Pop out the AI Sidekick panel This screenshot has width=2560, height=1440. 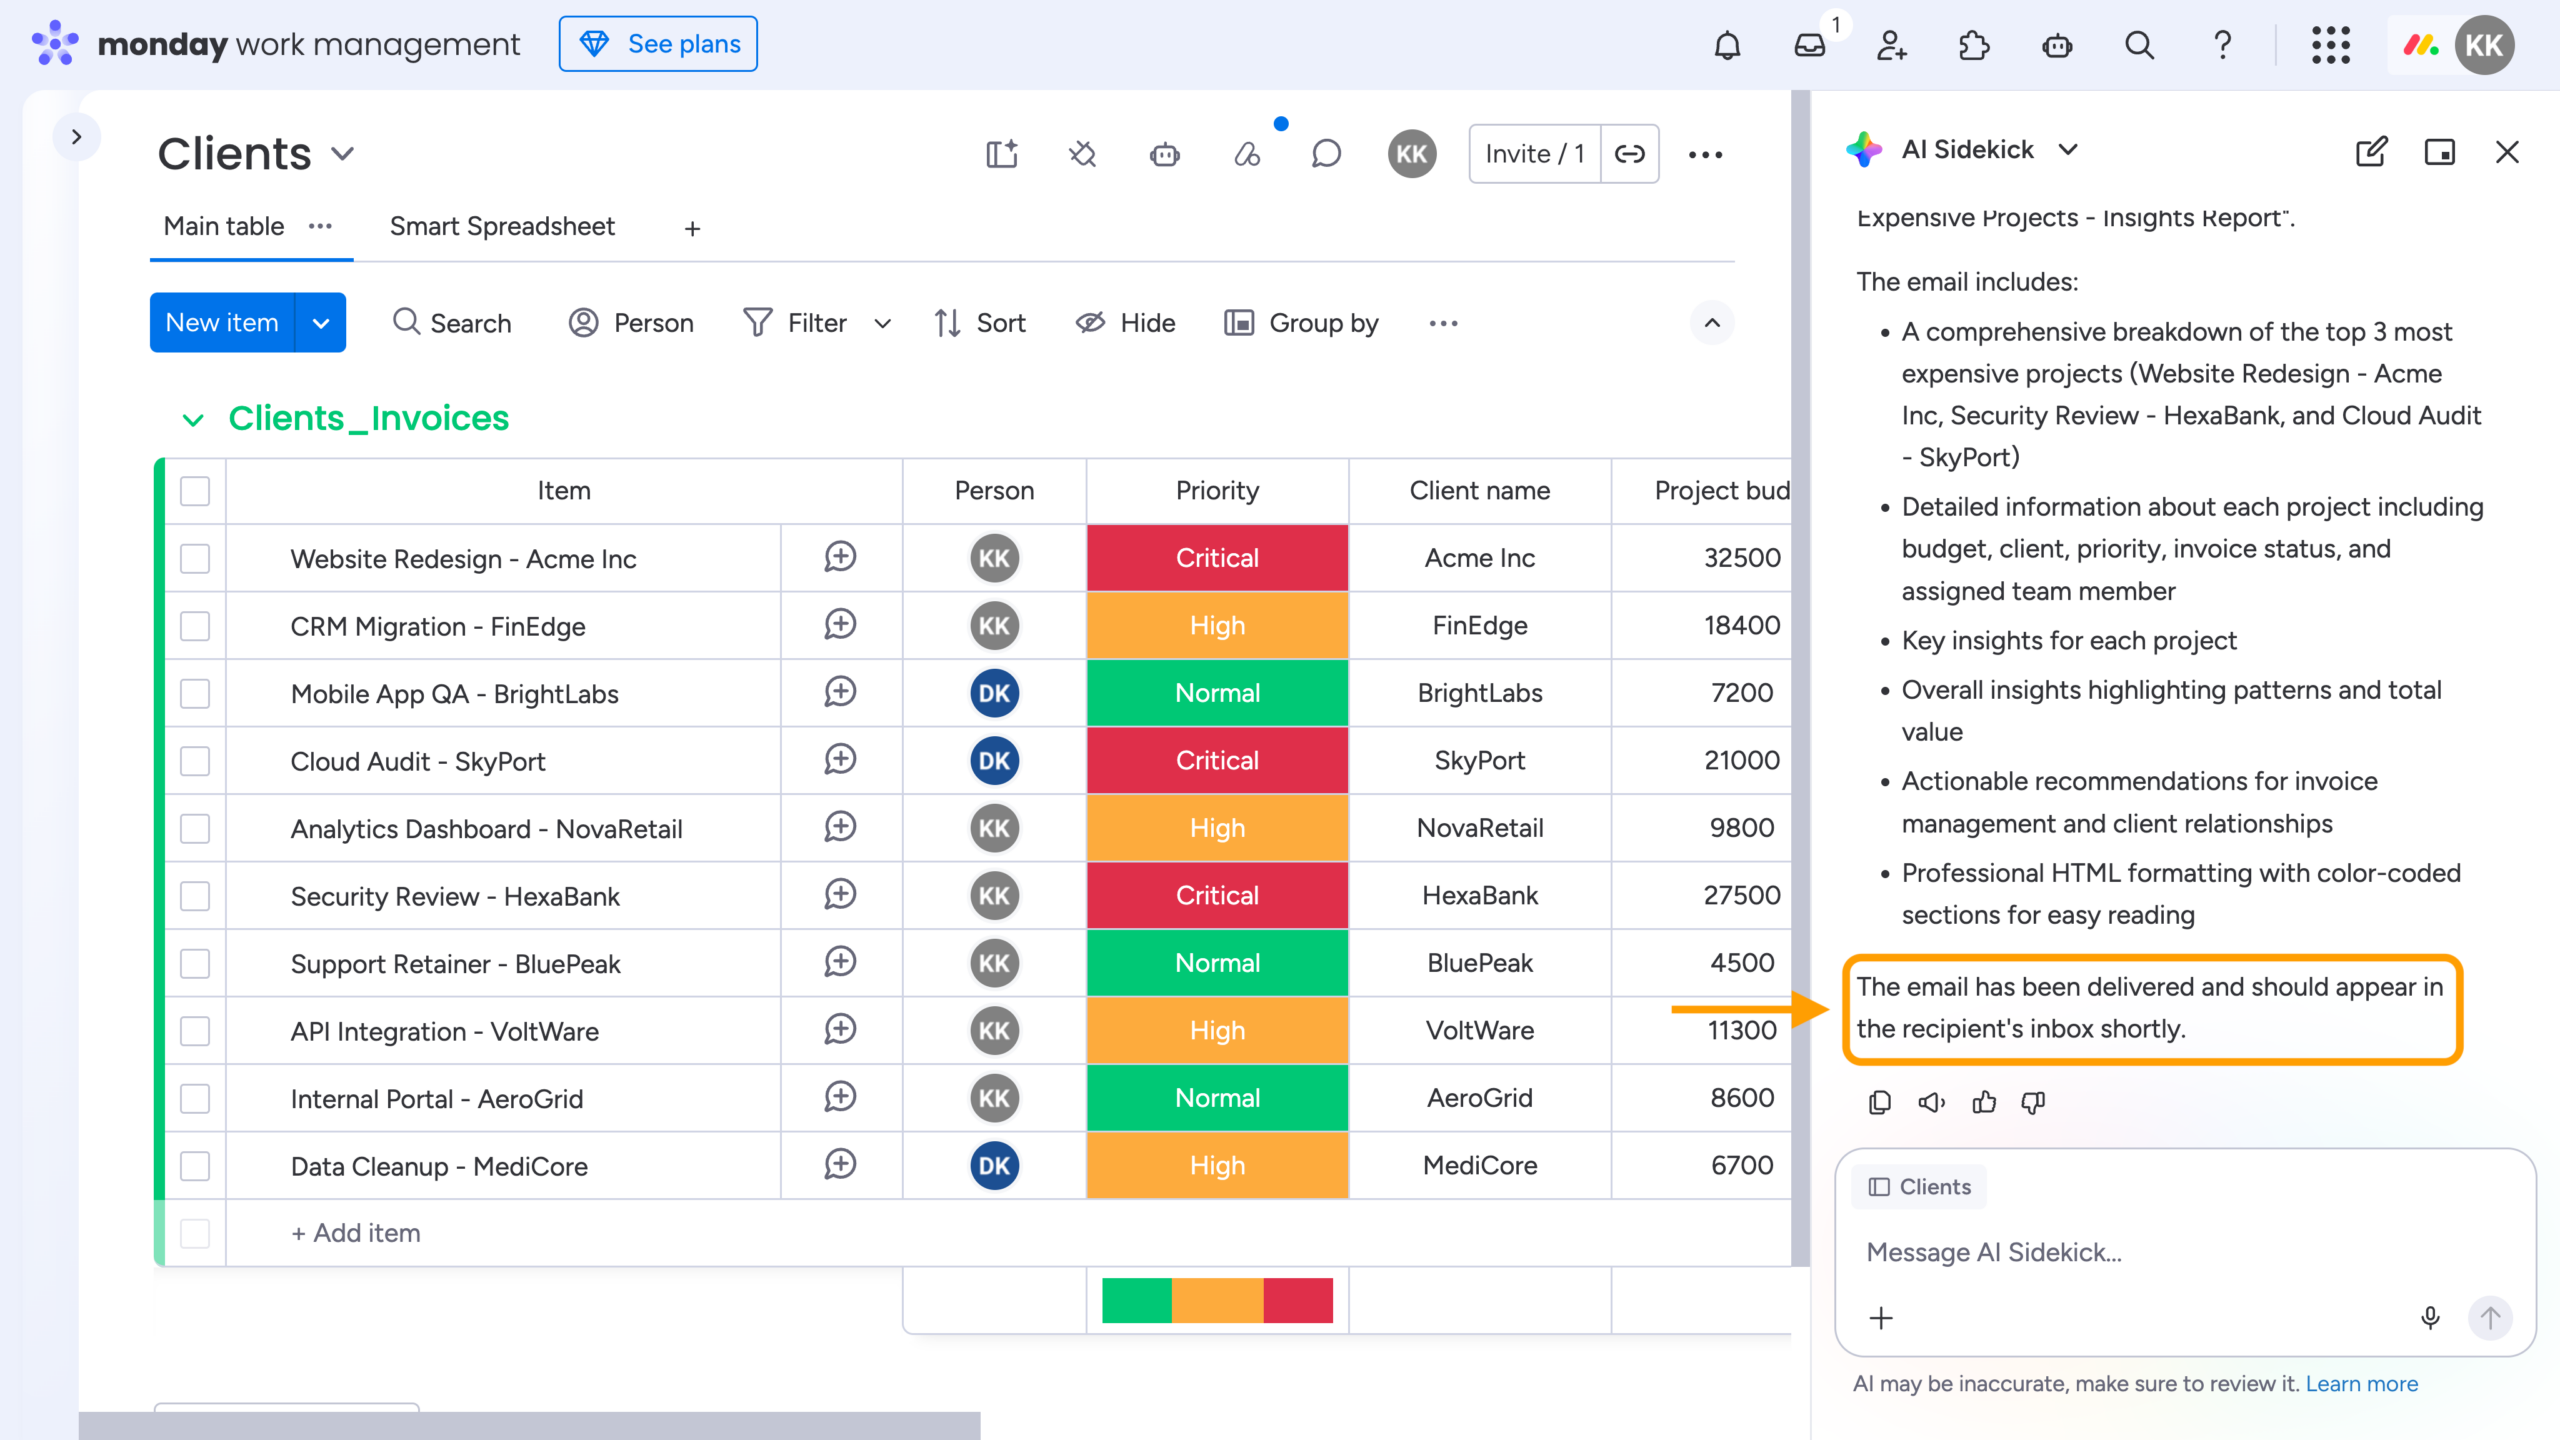pos(2439,151)
